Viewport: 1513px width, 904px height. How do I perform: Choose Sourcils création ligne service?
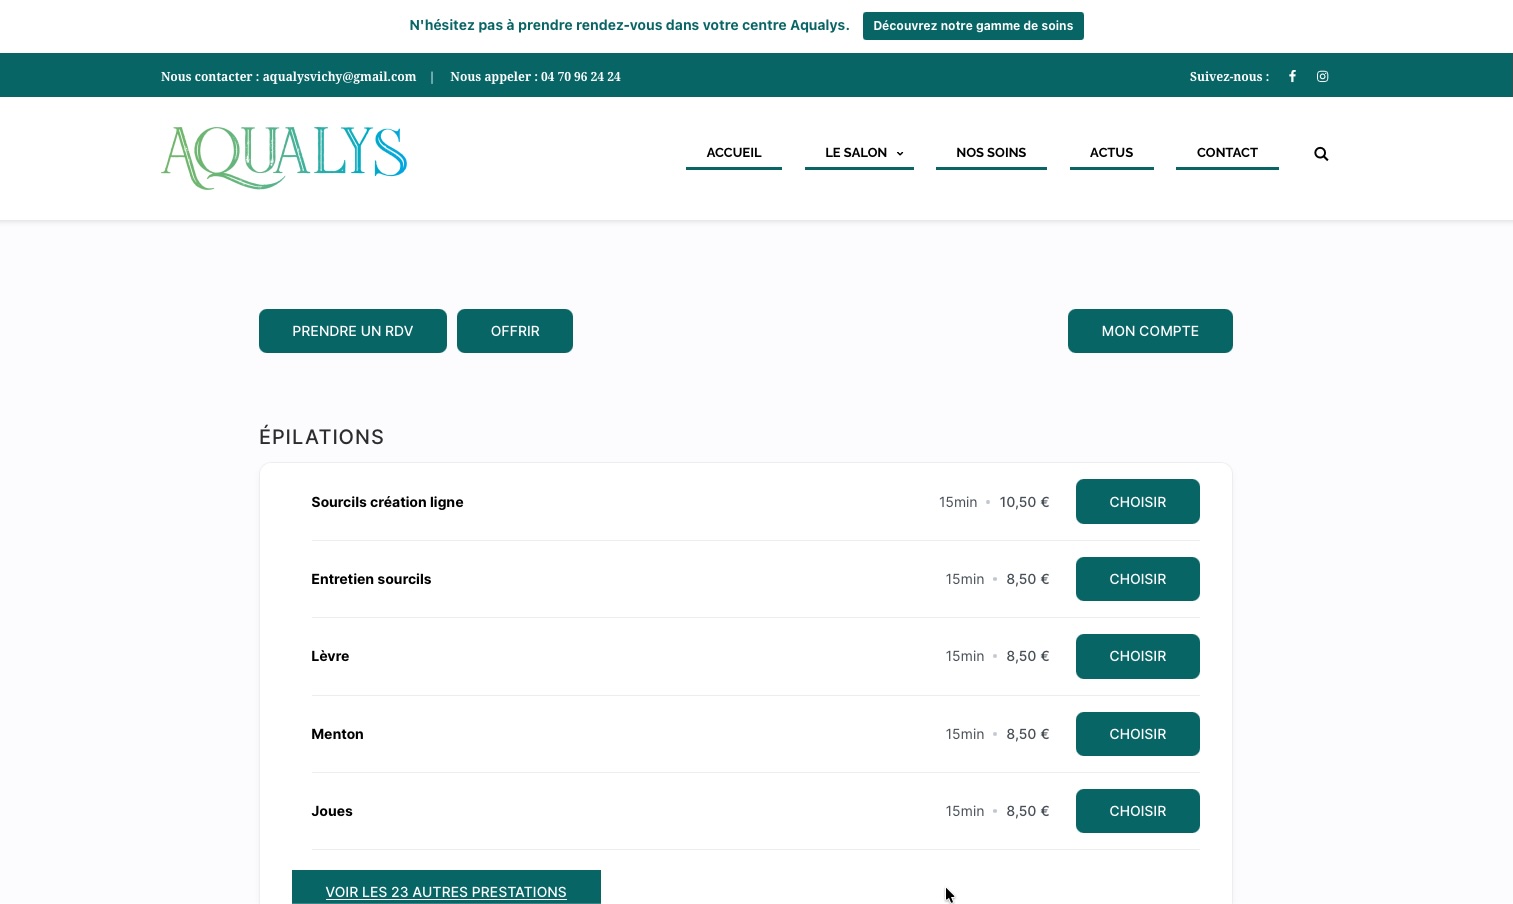(1137, 502)
